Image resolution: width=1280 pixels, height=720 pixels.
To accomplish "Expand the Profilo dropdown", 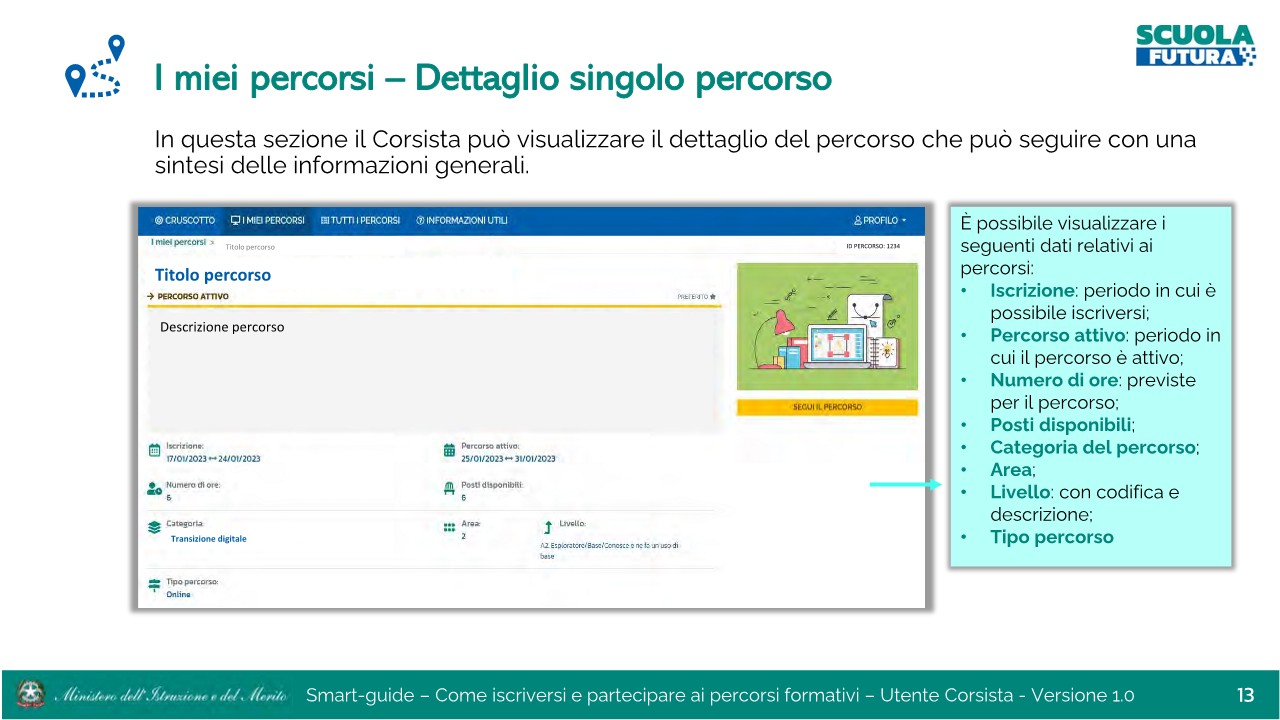I will click(x=880, y=220).
